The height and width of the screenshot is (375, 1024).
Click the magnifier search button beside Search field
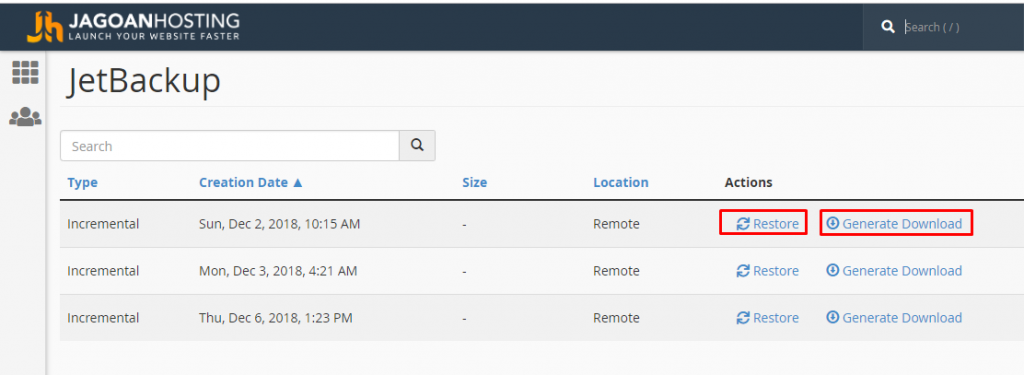(417, 146)
